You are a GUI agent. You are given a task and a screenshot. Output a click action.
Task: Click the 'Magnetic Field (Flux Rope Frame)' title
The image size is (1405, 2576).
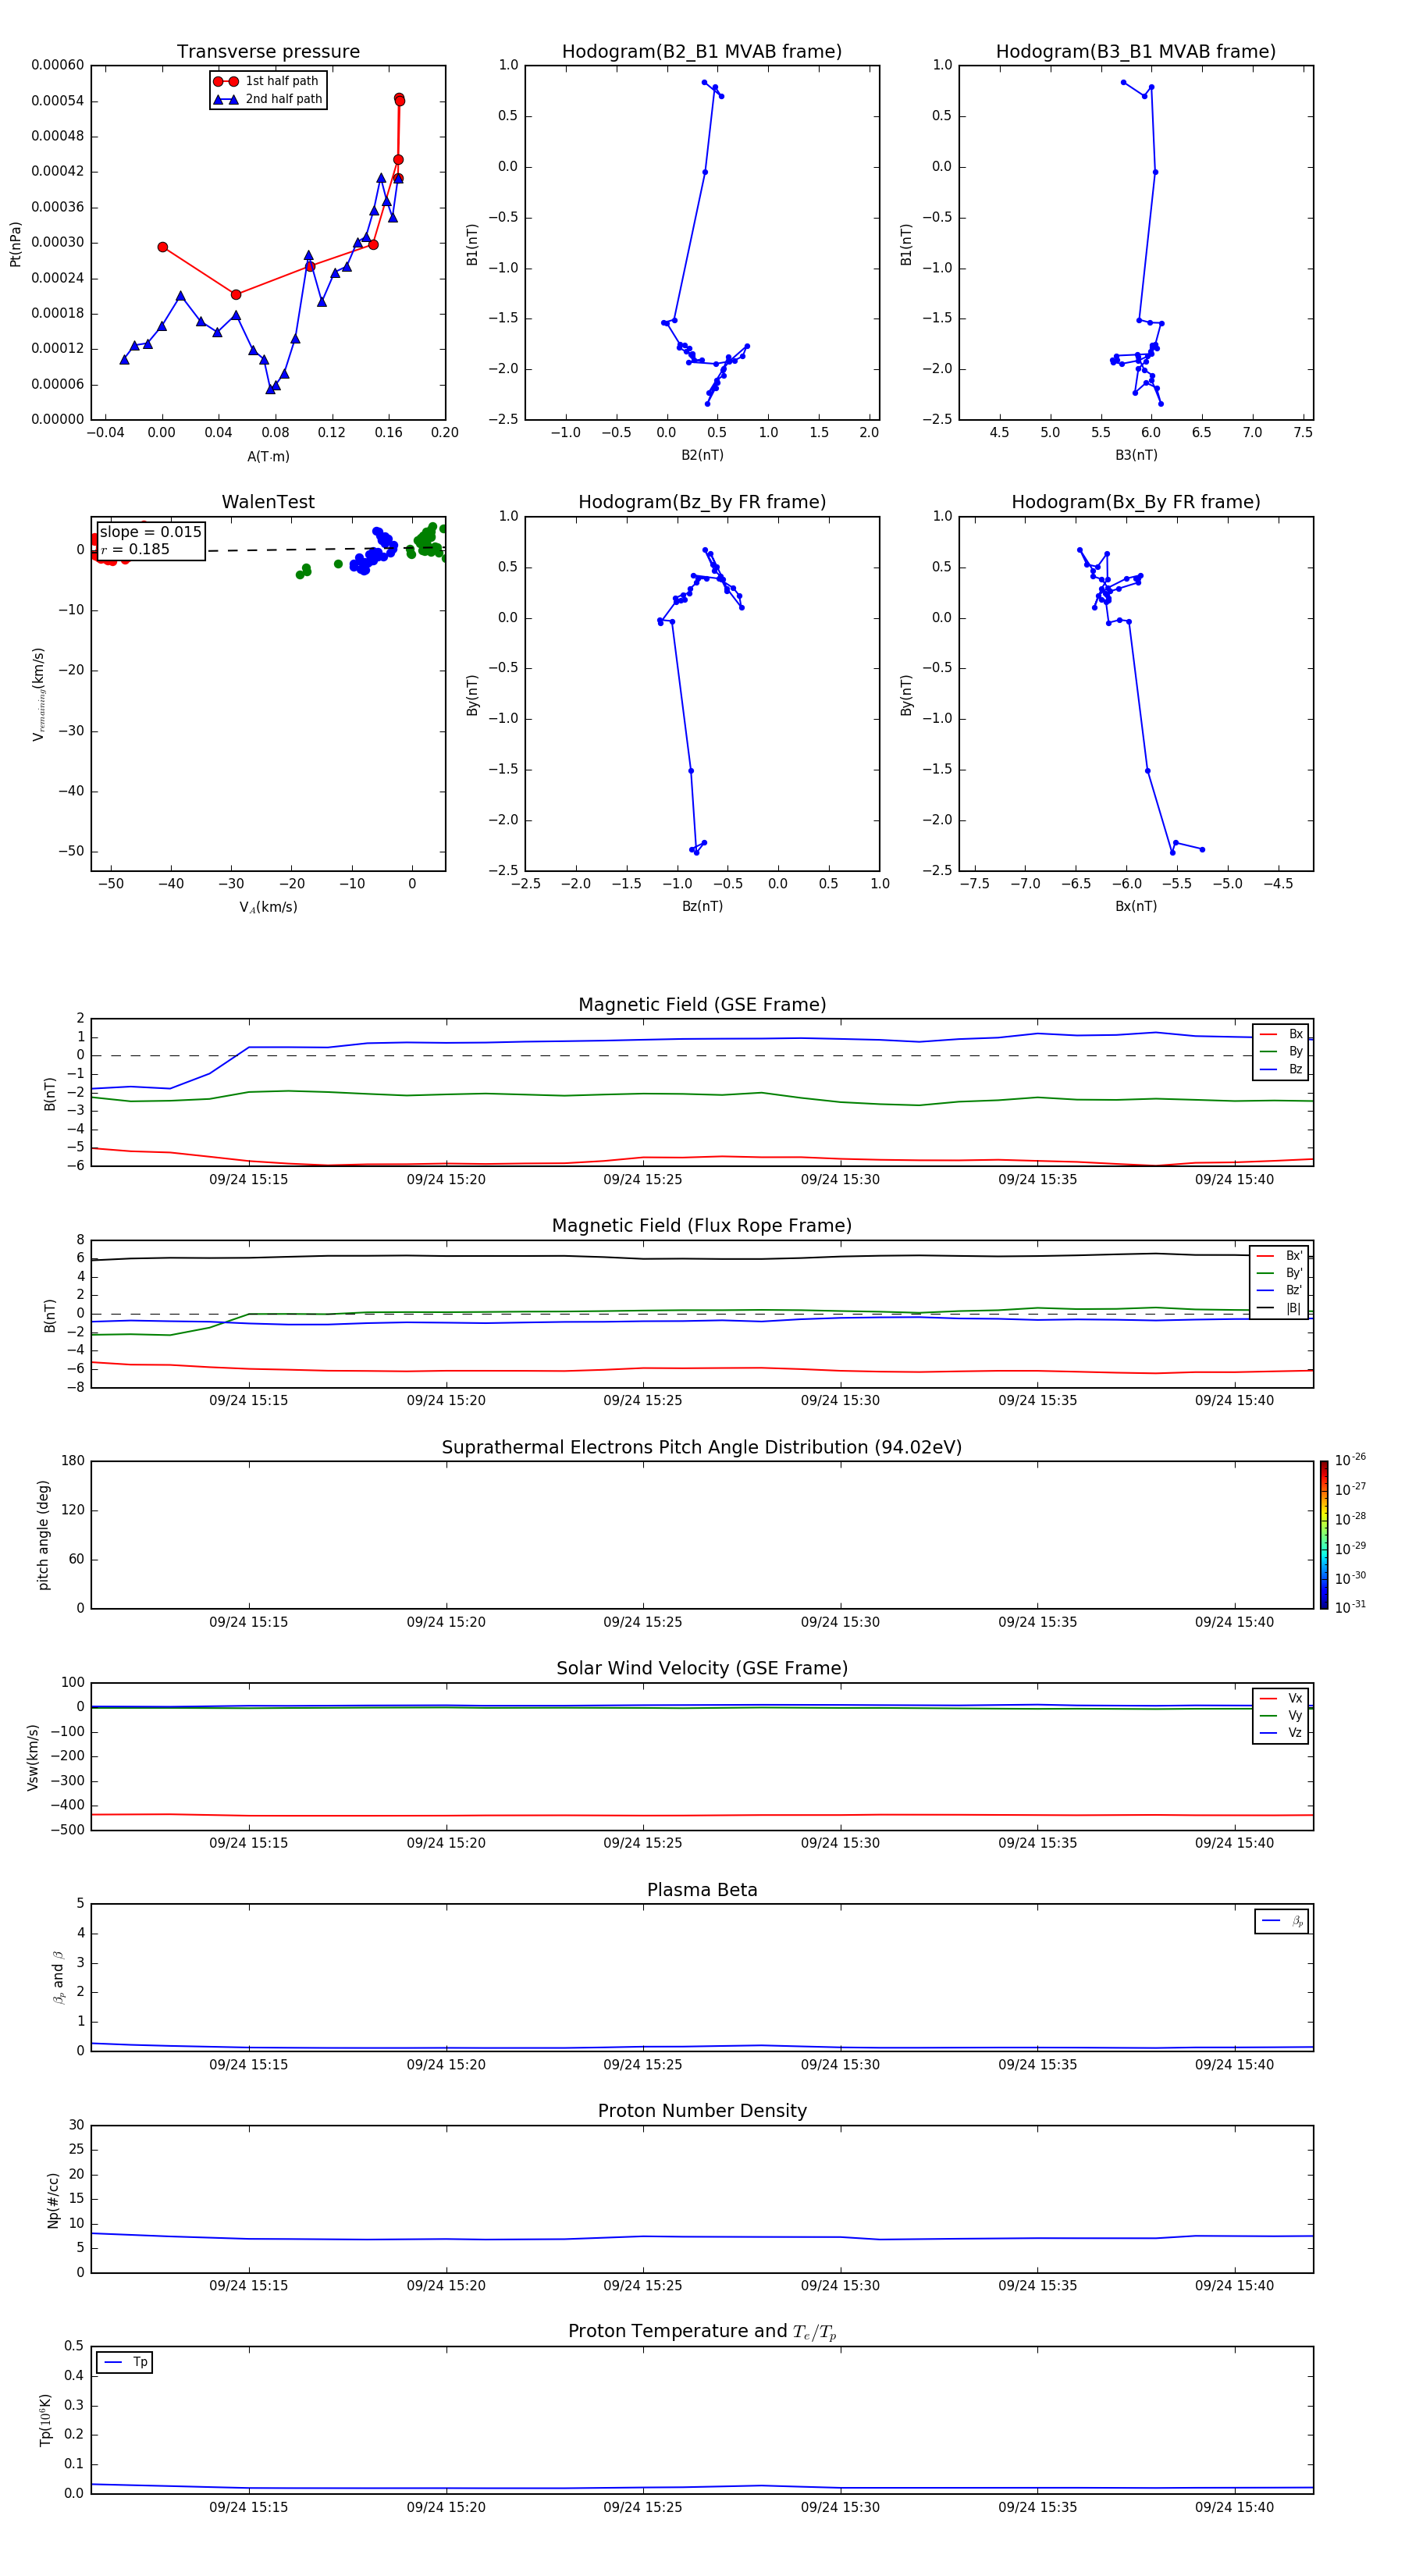(x=702, y=1226)
